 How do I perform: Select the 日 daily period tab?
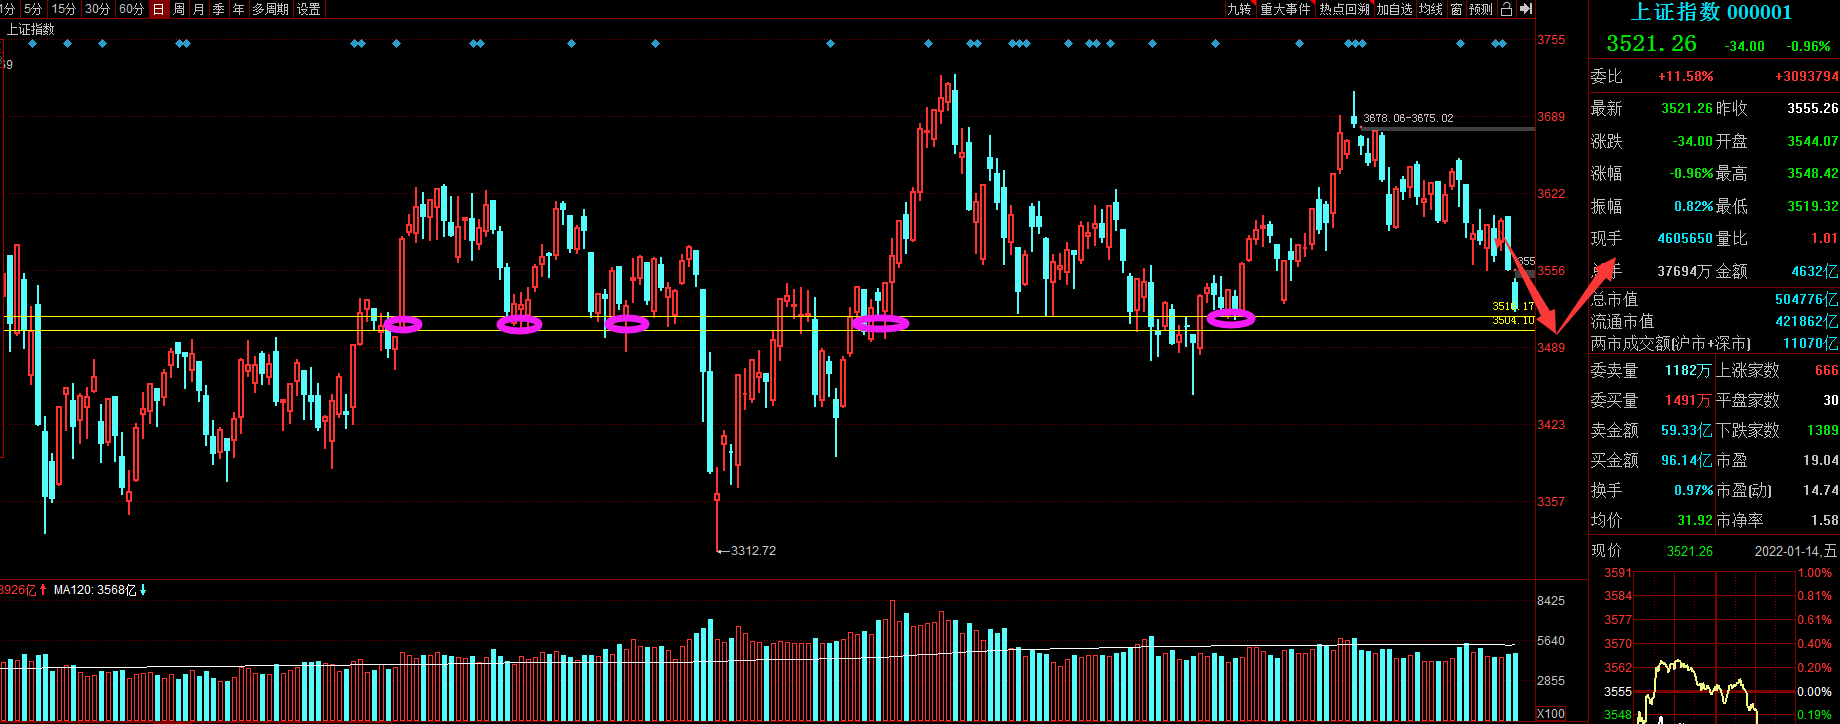tap(158, 9)
